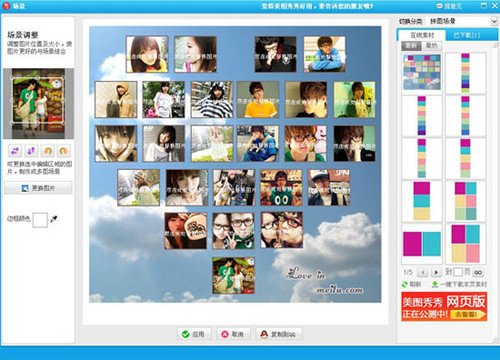Viewport: 500px width, 360px height.
Task: Click the template panel vertical scrollbar
Action: pyautogui.click(x=495, y=192)
